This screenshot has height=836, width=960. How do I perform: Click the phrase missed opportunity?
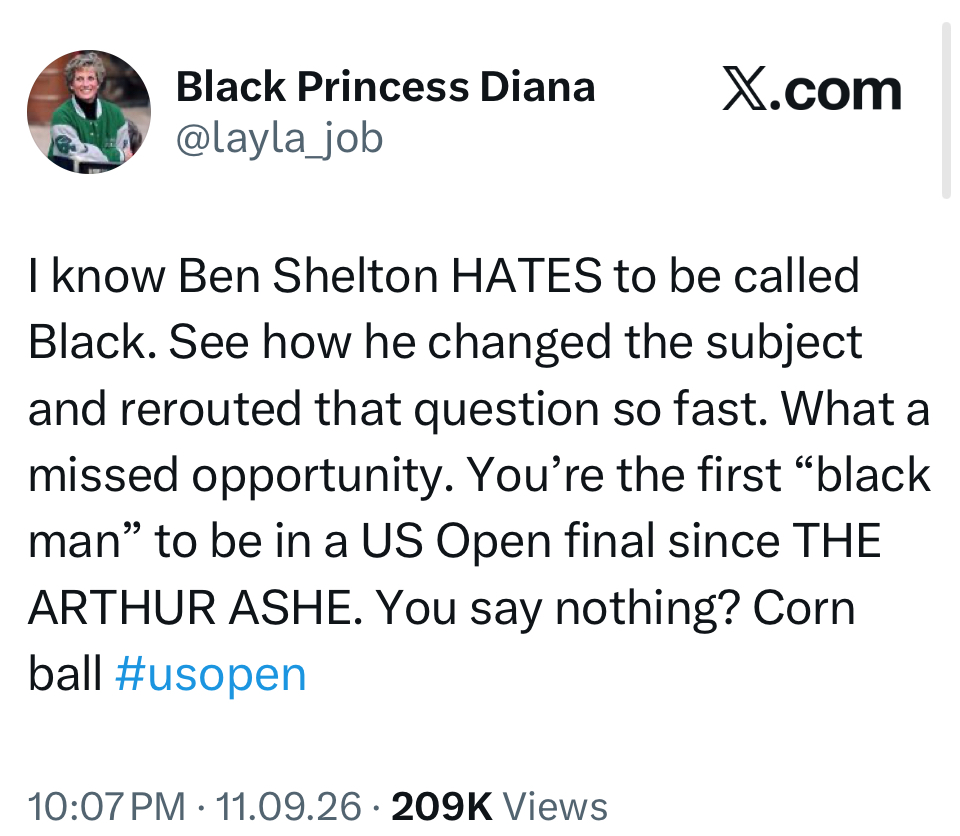(x=242, y=476)
